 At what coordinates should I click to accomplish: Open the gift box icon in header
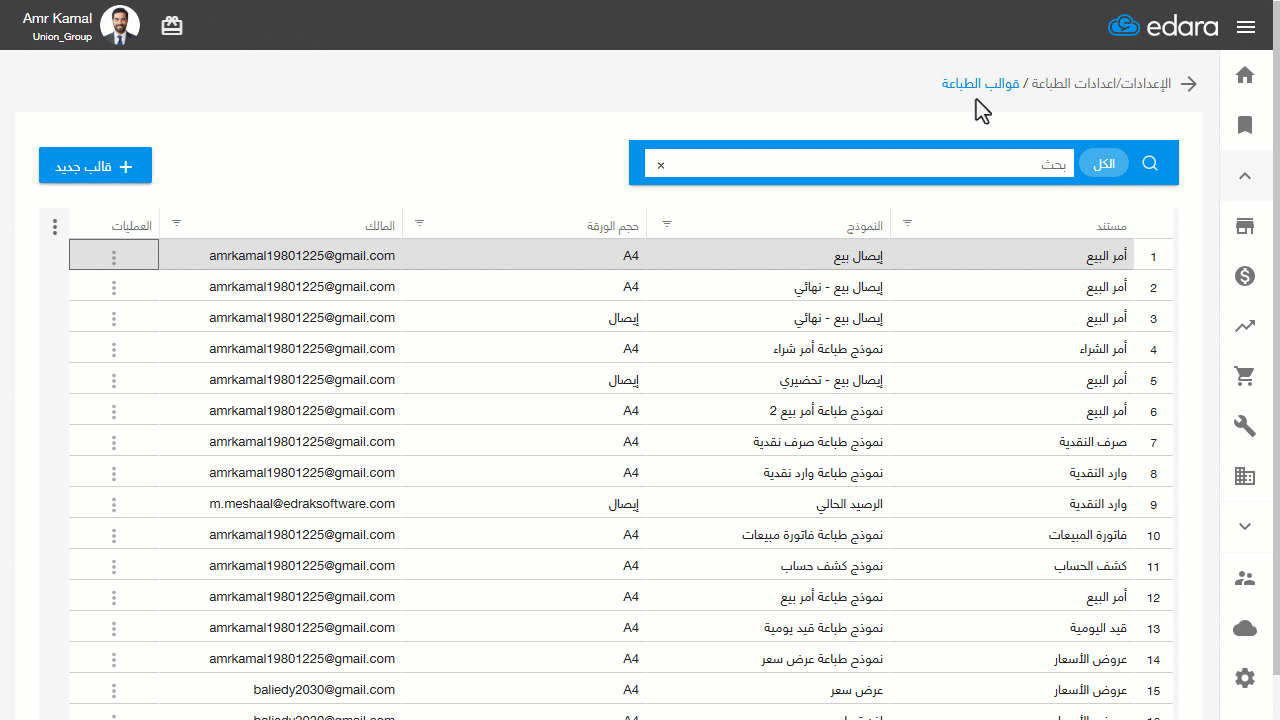coord(172,26)
